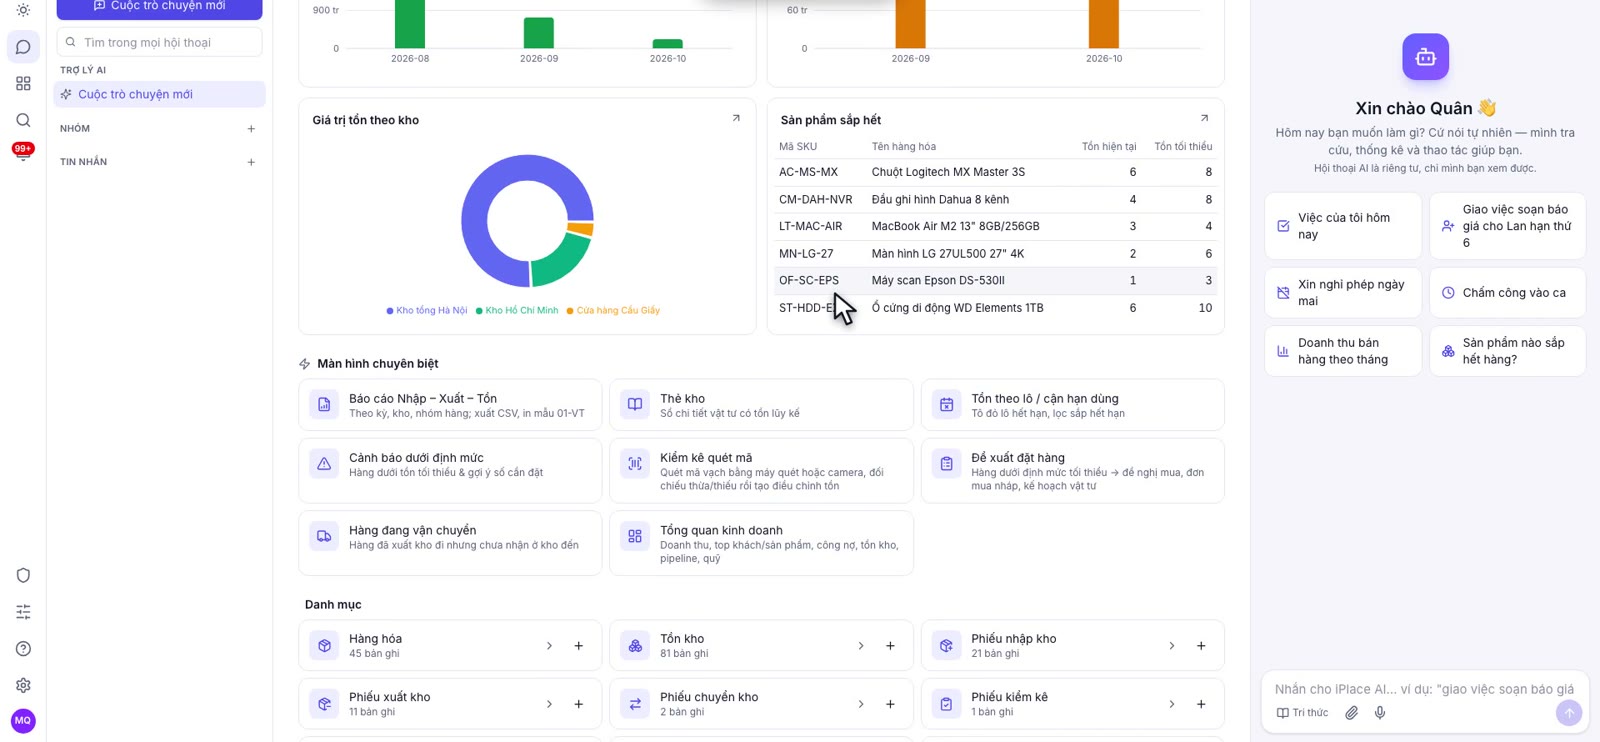Click the Nhắn cho iPlace AI message field
Screen dimensions: 1600x742
coord(1424,689)
